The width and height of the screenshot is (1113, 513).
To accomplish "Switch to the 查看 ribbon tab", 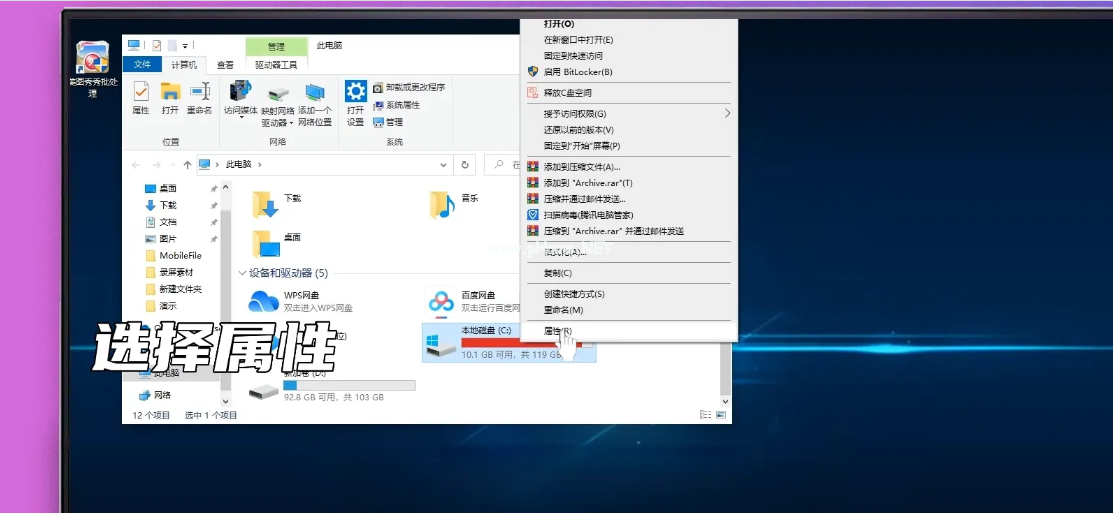I will pos(226,65).
